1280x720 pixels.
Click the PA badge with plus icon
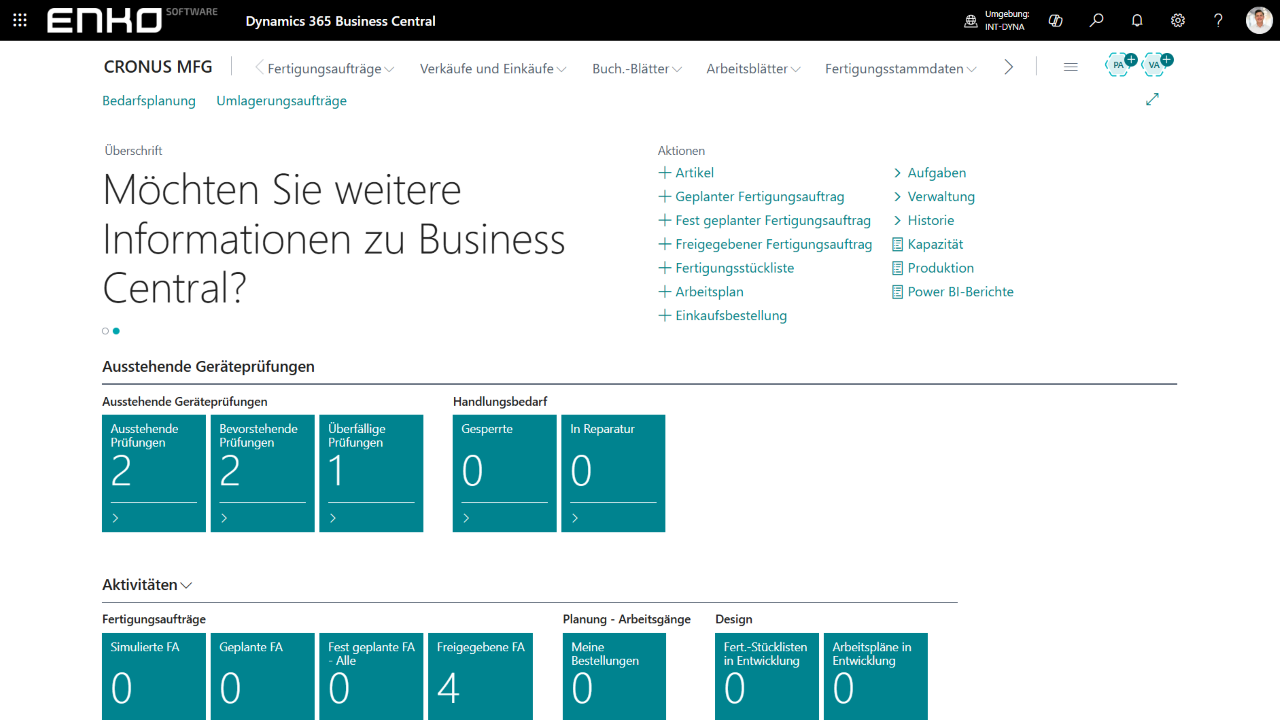point(1119,64)
